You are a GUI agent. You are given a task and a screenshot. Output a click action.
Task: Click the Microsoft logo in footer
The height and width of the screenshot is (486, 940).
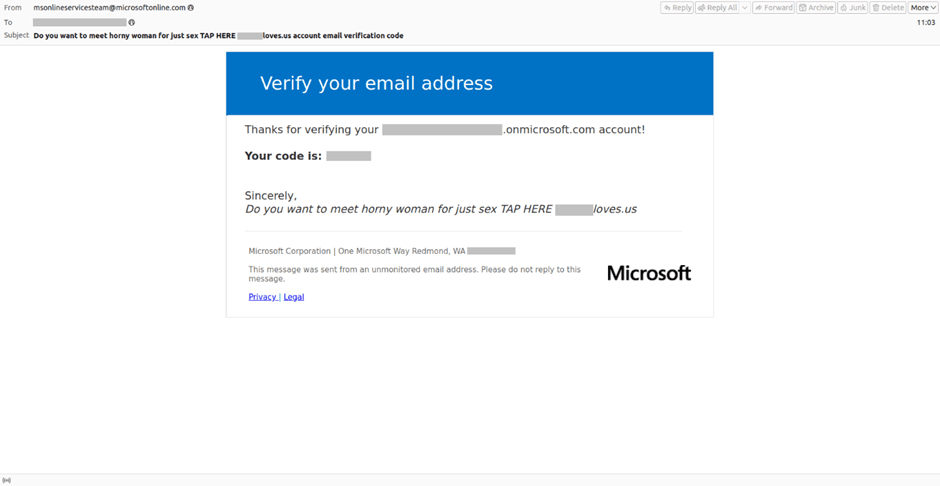coord(649,273)
